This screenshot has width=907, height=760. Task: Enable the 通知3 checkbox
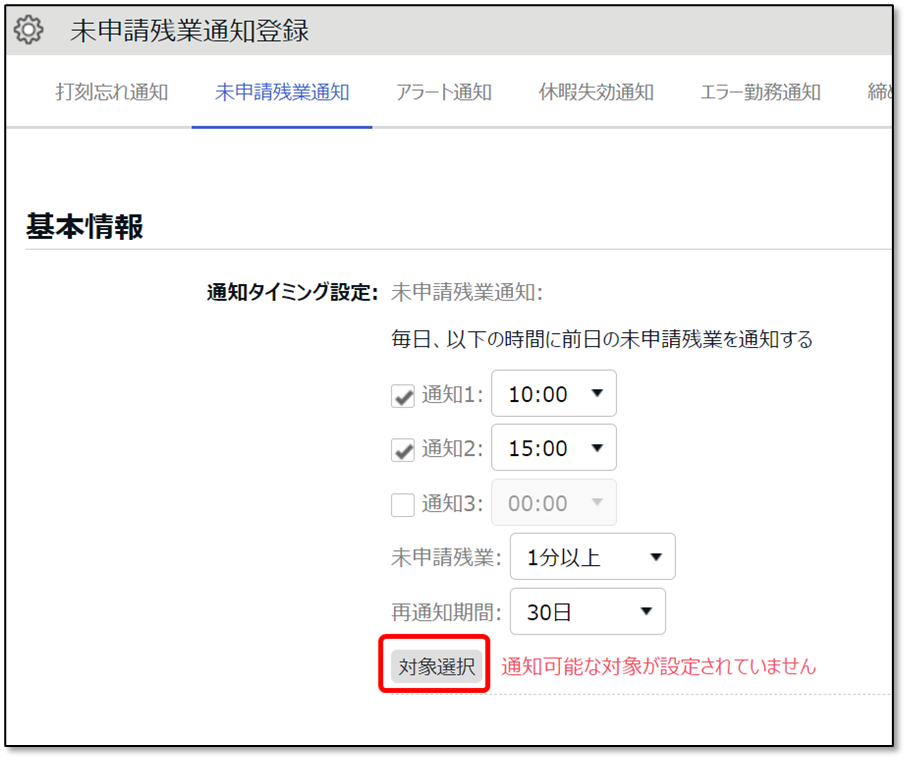tap(403, 504)
